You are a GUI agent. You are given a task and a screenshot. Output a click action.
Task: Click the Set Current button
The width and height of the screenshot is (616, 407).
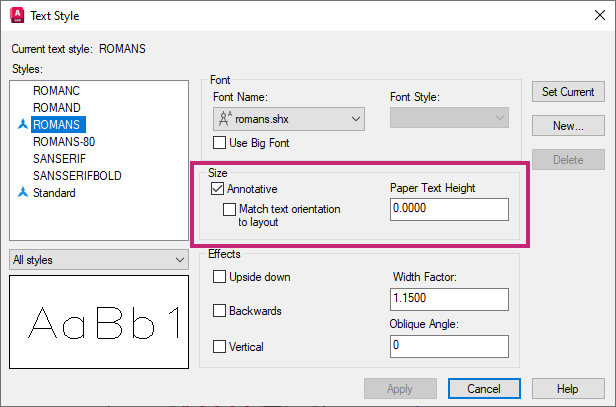[x=568, y=92]
